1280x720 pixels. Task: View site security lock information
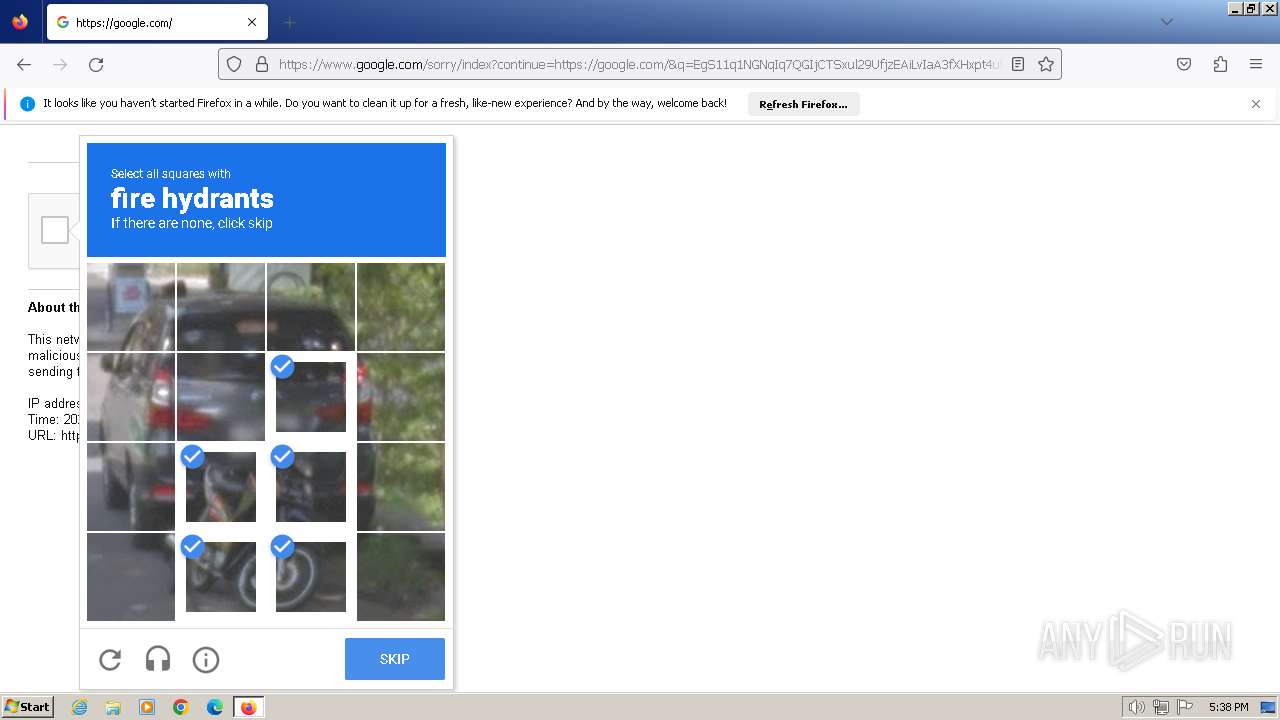click(262, 64)
